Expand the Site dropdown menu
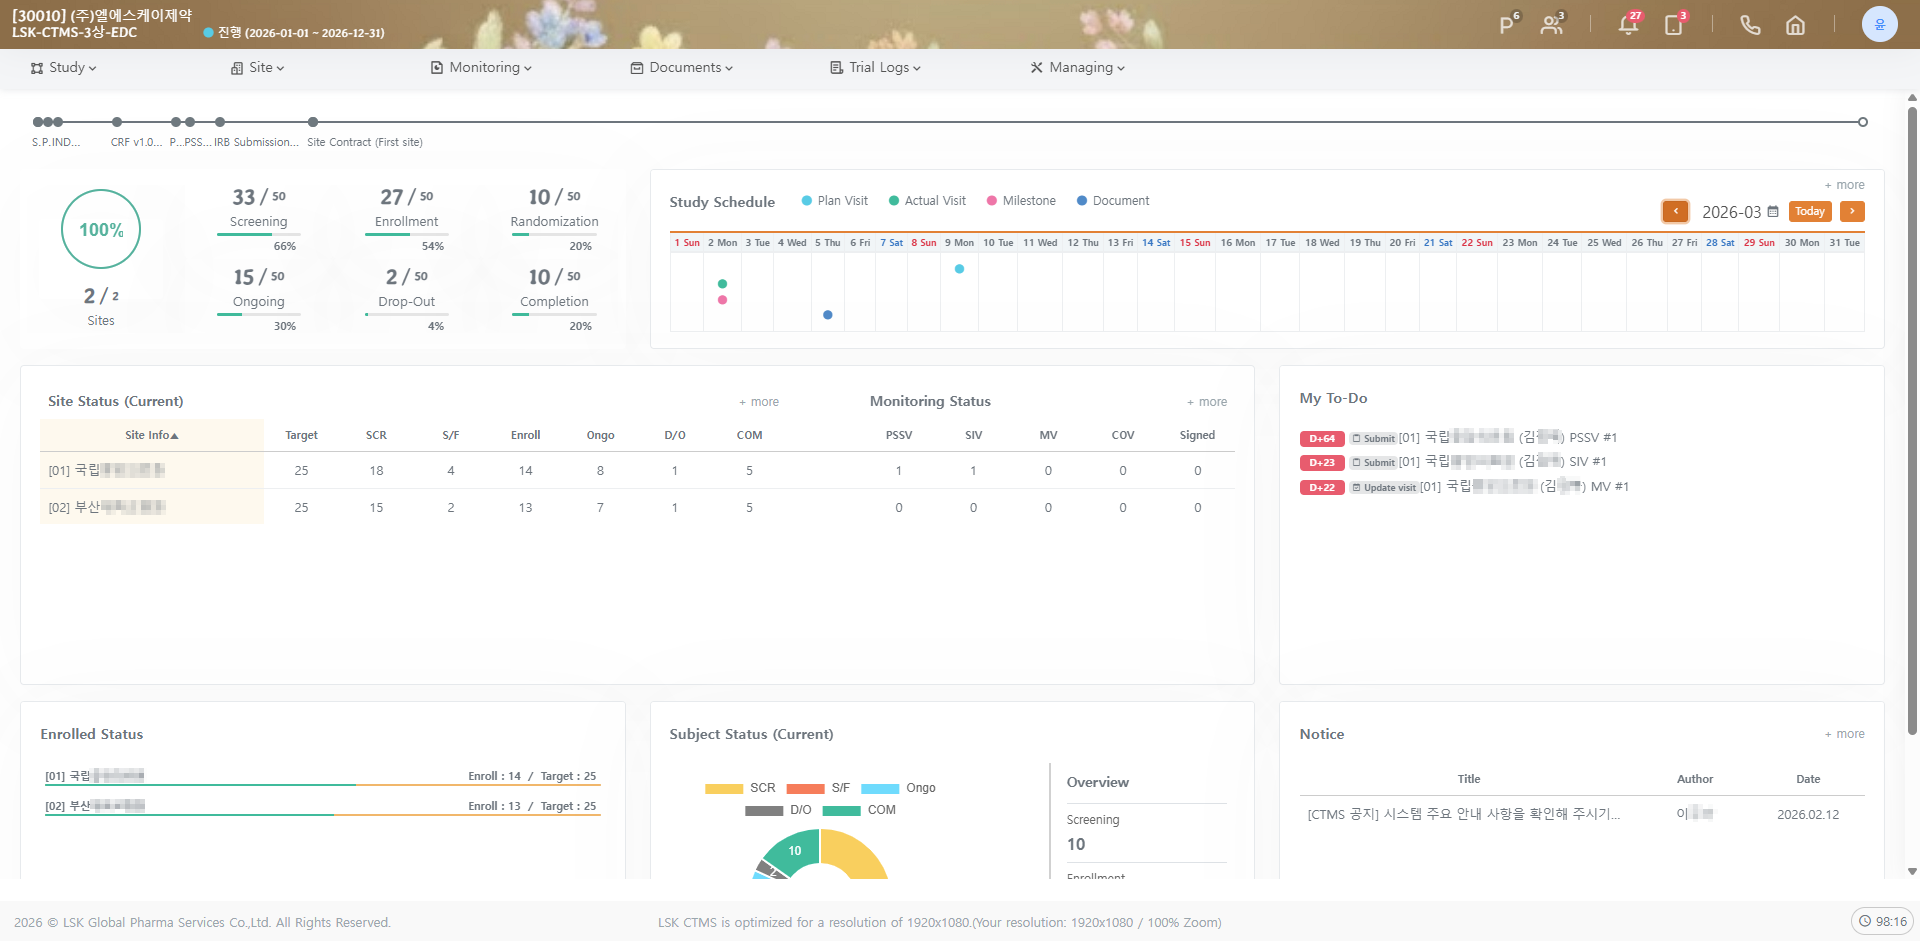Screen dimensions: 1920x945 [x=257, y=67]
